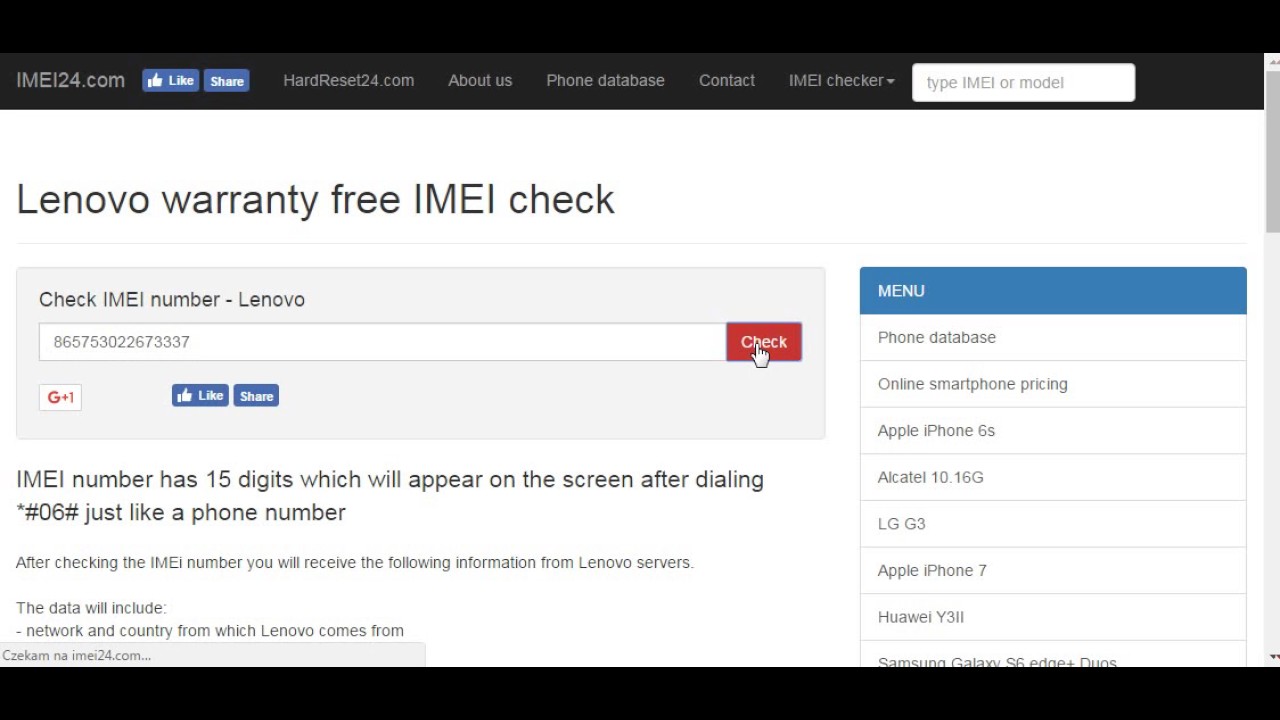
Task: Click the navbar Facebook Like button
Action: 170,81
